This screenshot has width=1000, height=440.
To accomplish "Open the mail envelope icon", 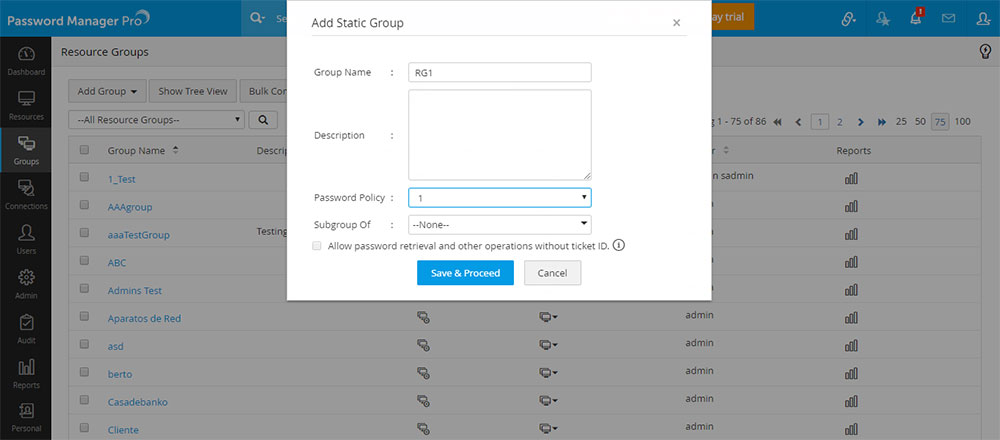I will tap(948, 18).
